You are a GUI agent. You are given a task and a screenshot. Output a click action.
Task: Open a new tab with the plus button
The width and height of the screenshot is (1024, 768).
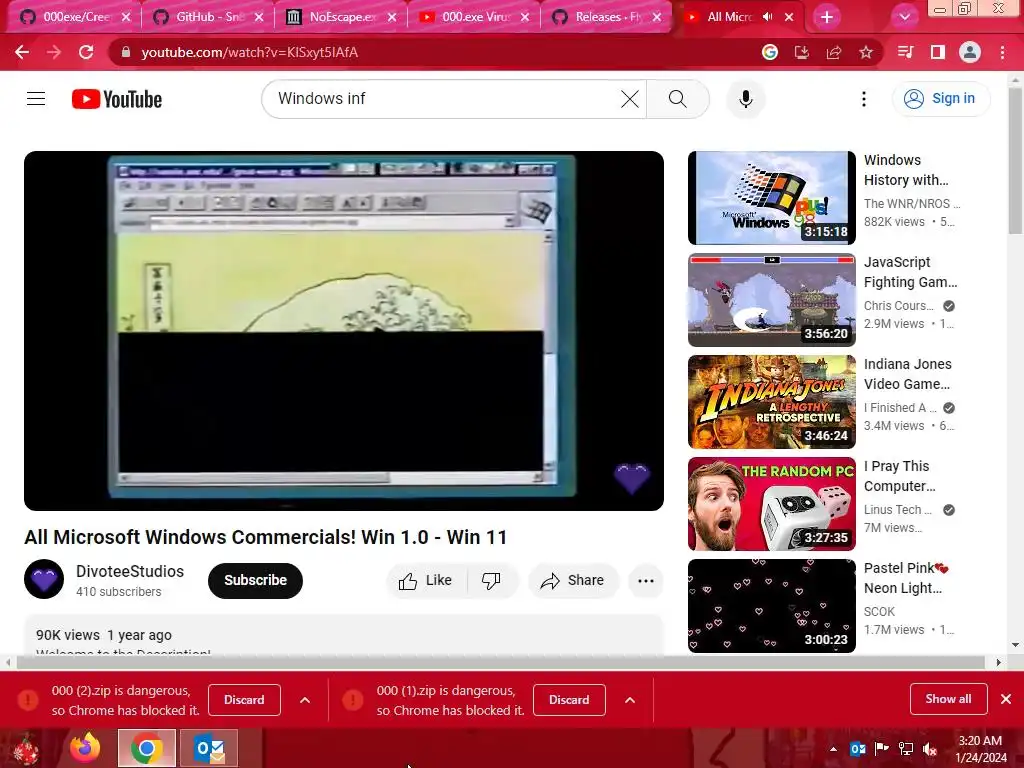(x=827, y=17)
